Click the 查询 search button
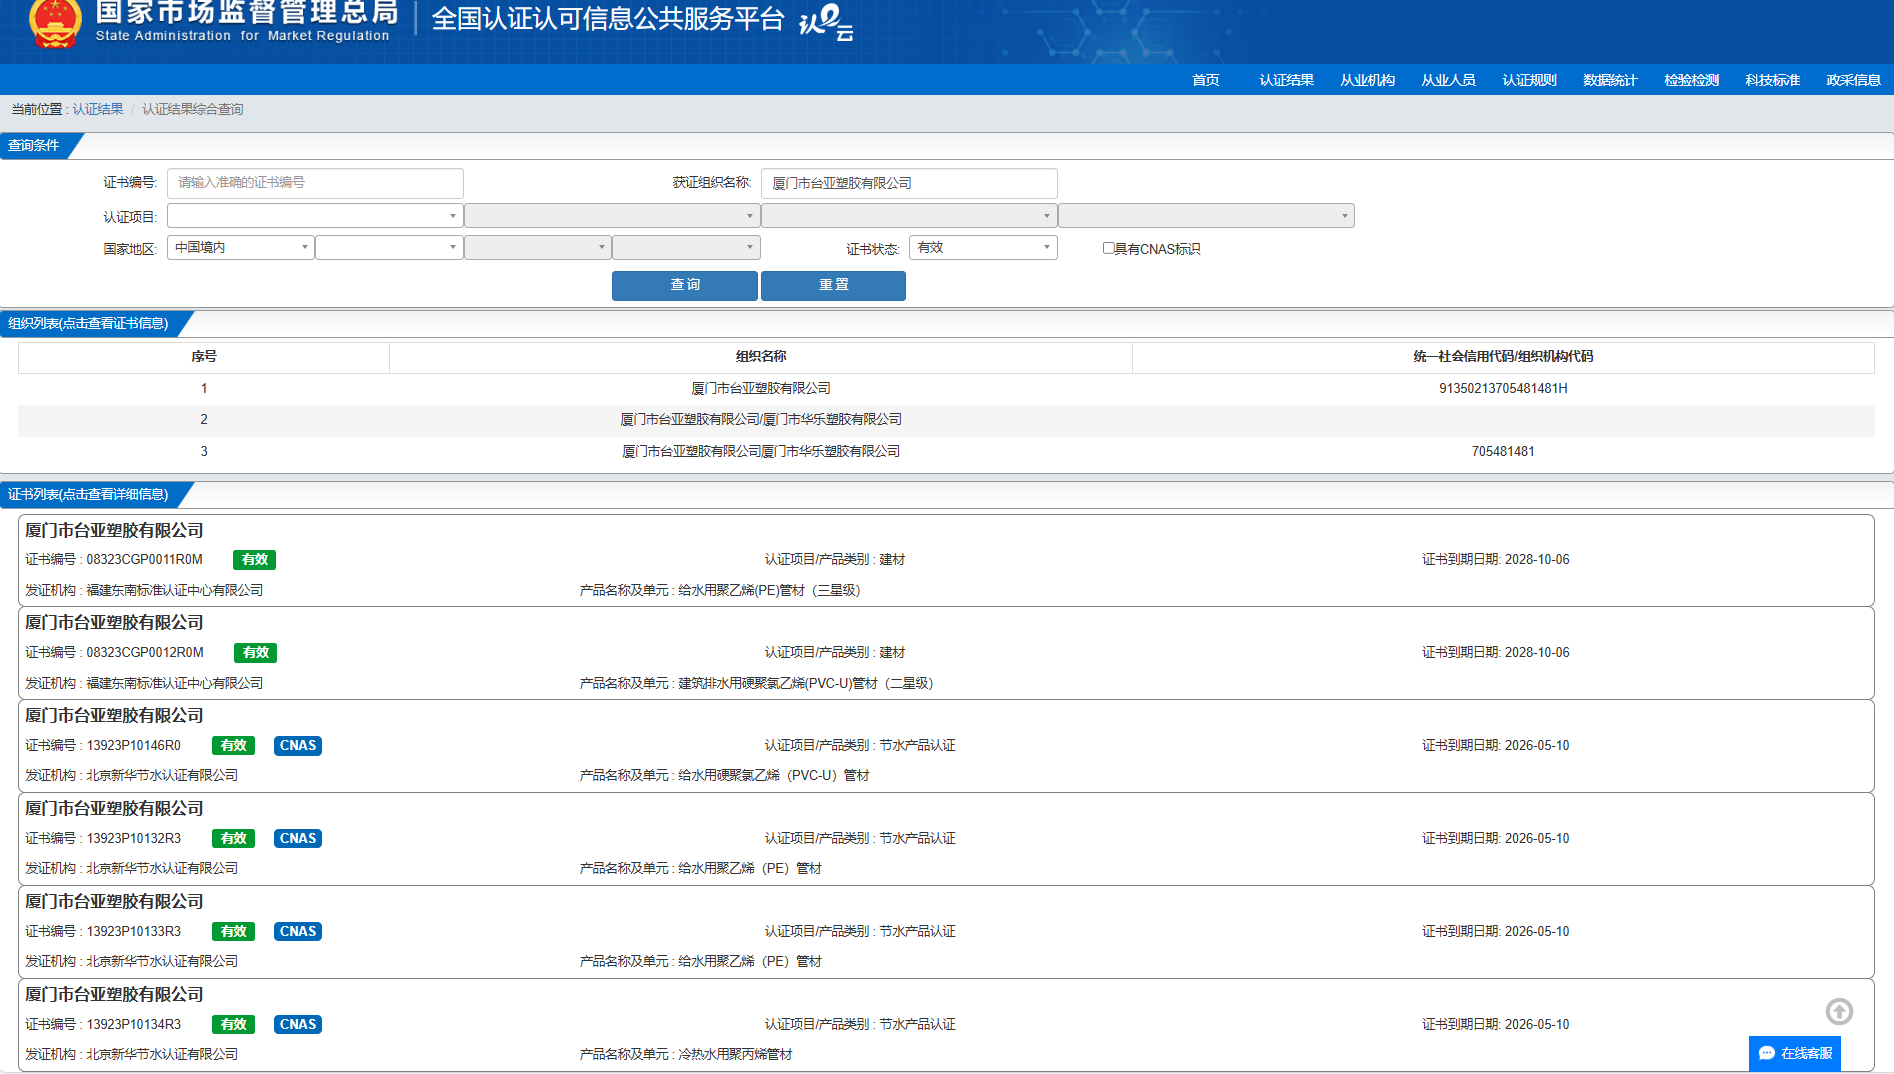Viewport: 1894px width, 1074px height. tap(685, 285)
